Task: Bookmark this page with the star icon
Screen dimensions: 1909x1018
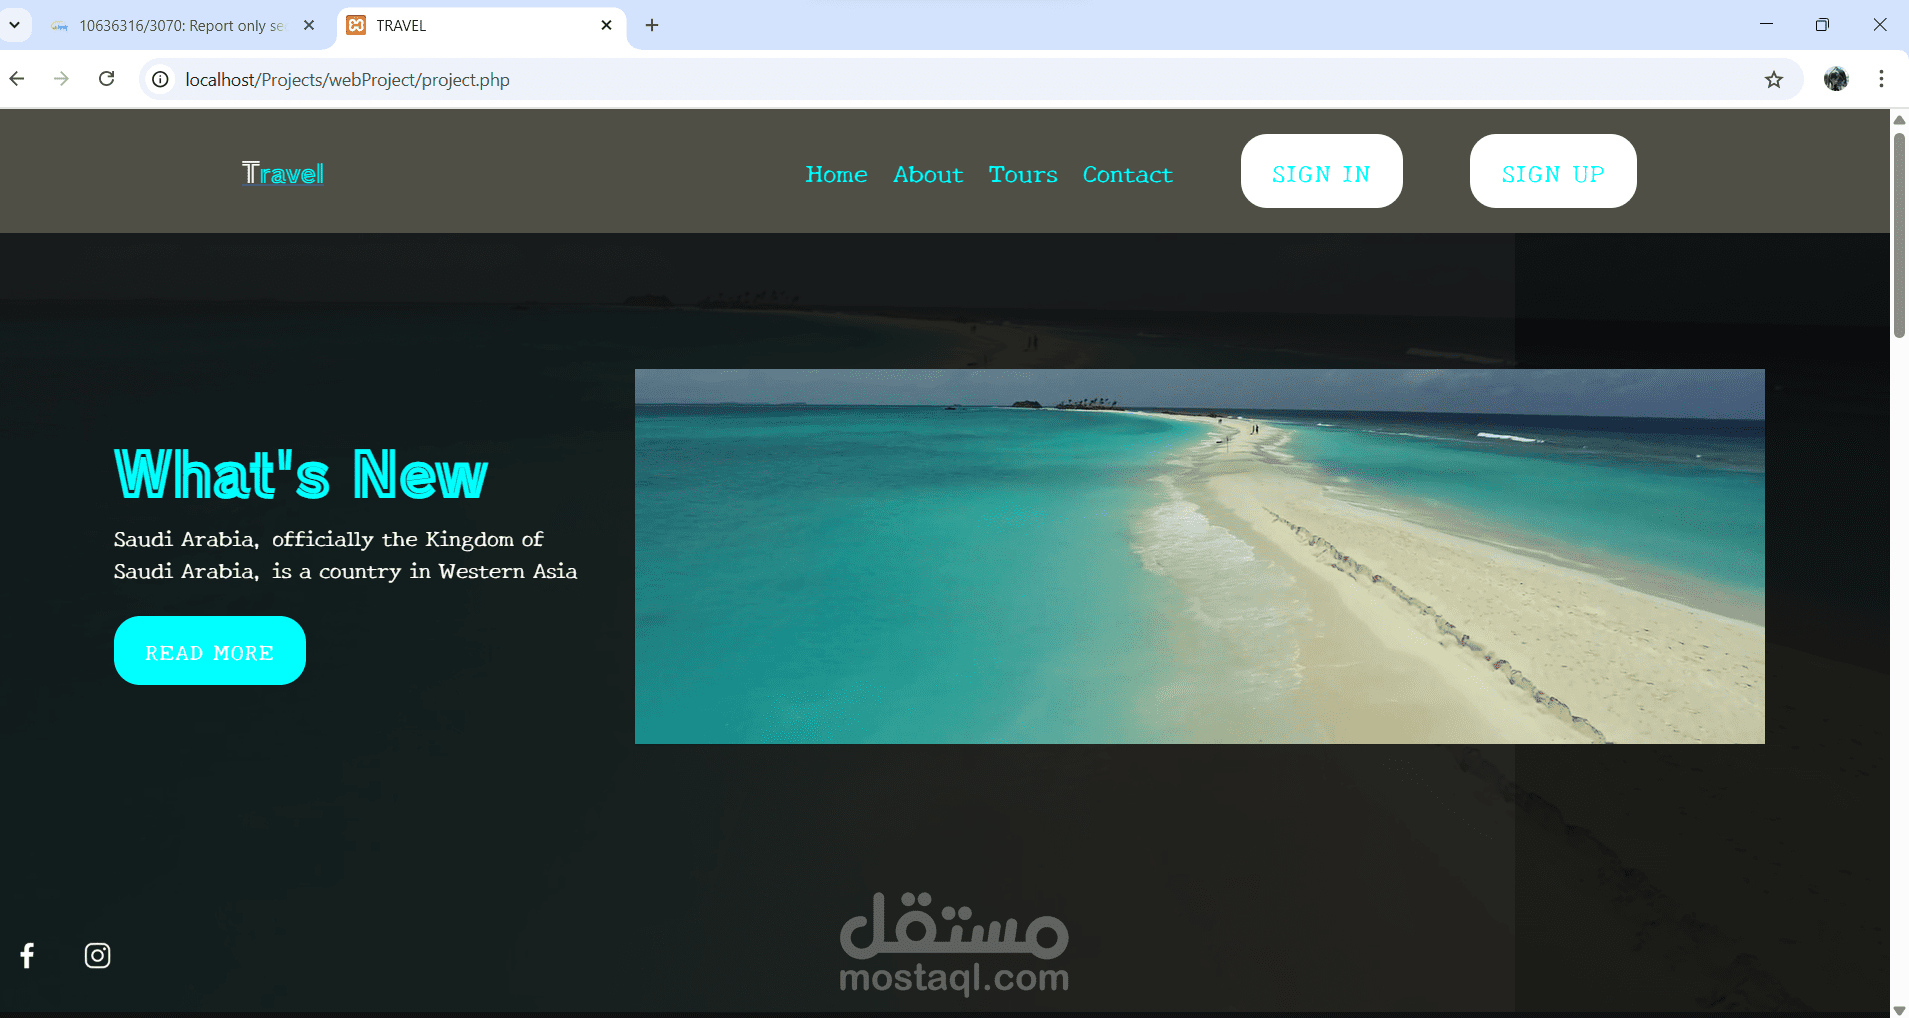Action: click(x=1774, y=80)
